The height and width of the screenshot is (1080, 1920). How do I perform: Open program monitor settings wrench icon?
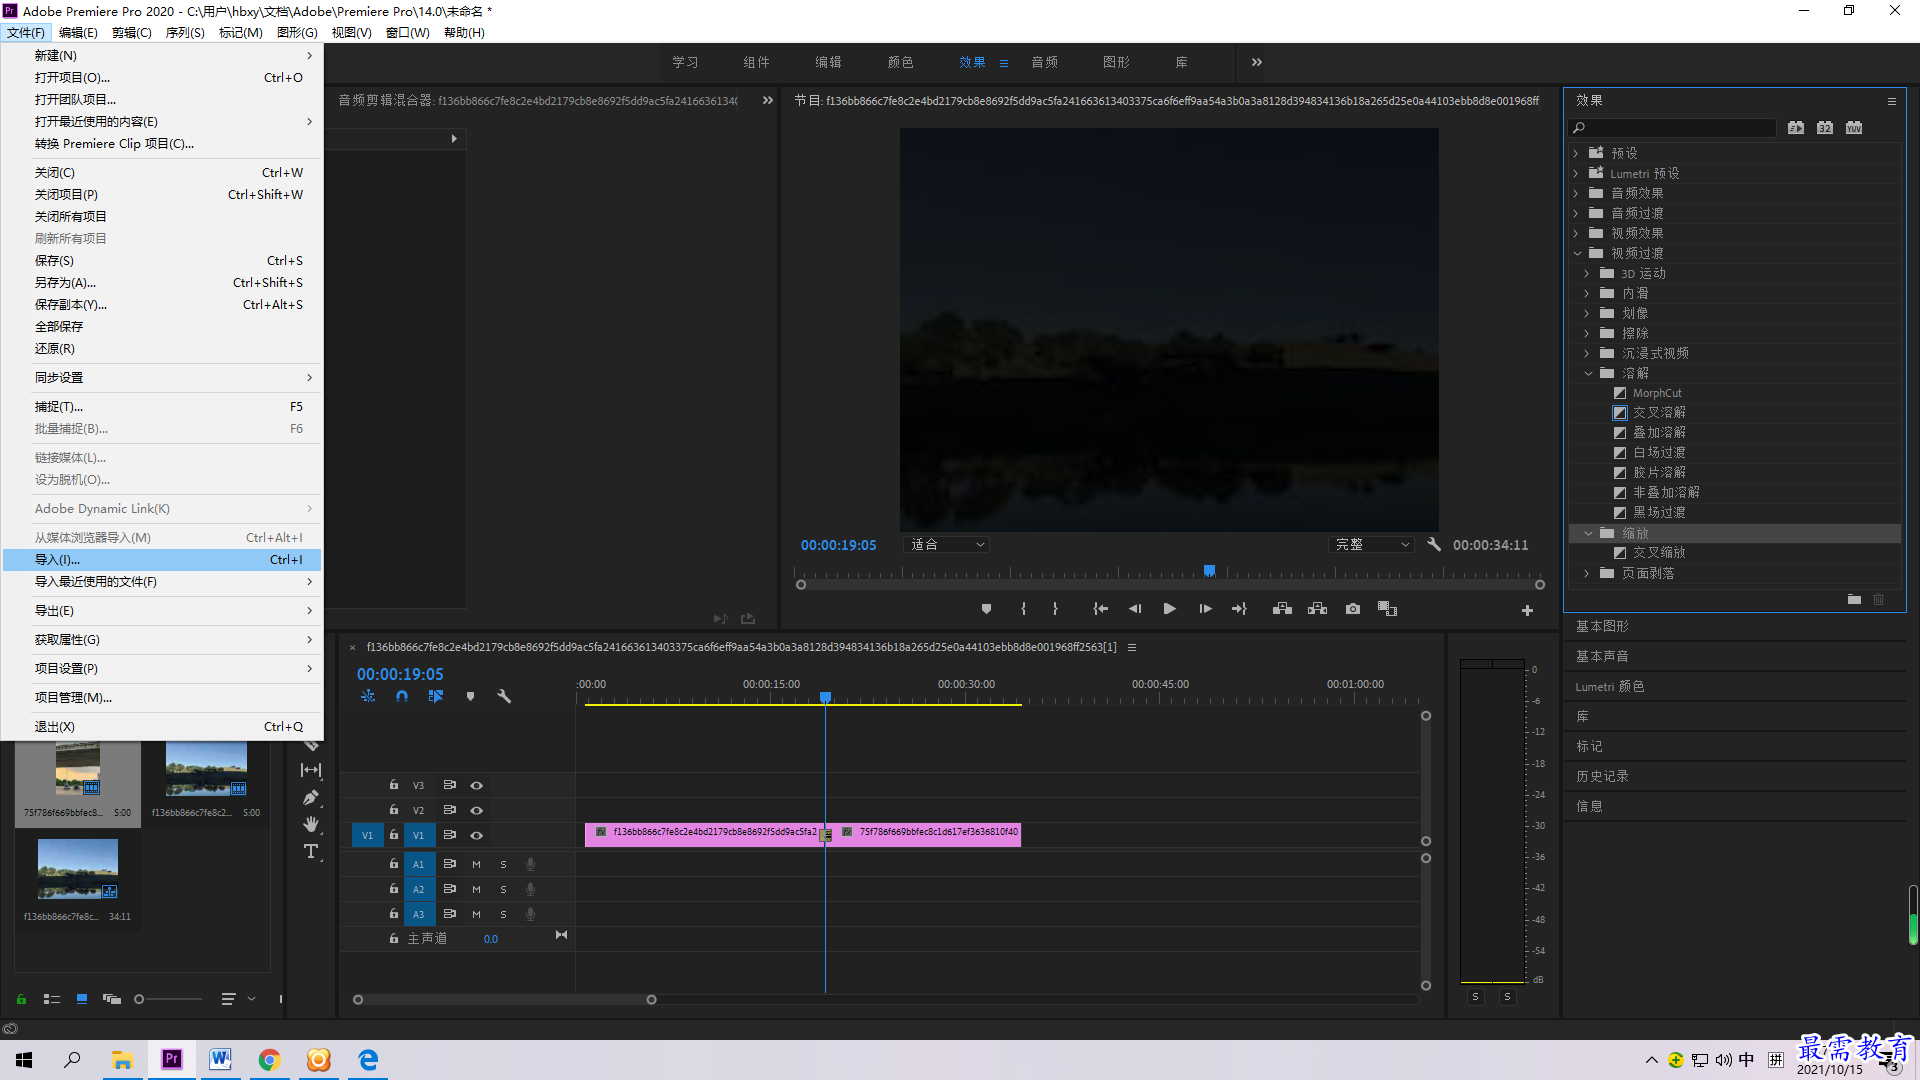pyautogui.click(x=1434, y=545)
